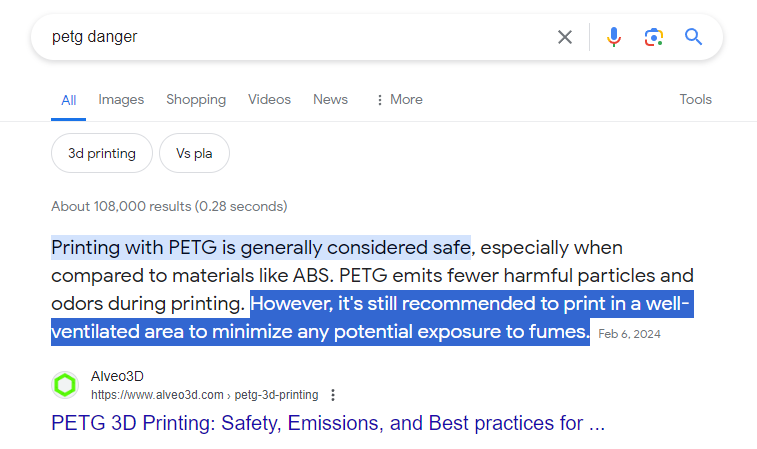Open the News tab
The image size is (757, 449).
click(330, 100)
